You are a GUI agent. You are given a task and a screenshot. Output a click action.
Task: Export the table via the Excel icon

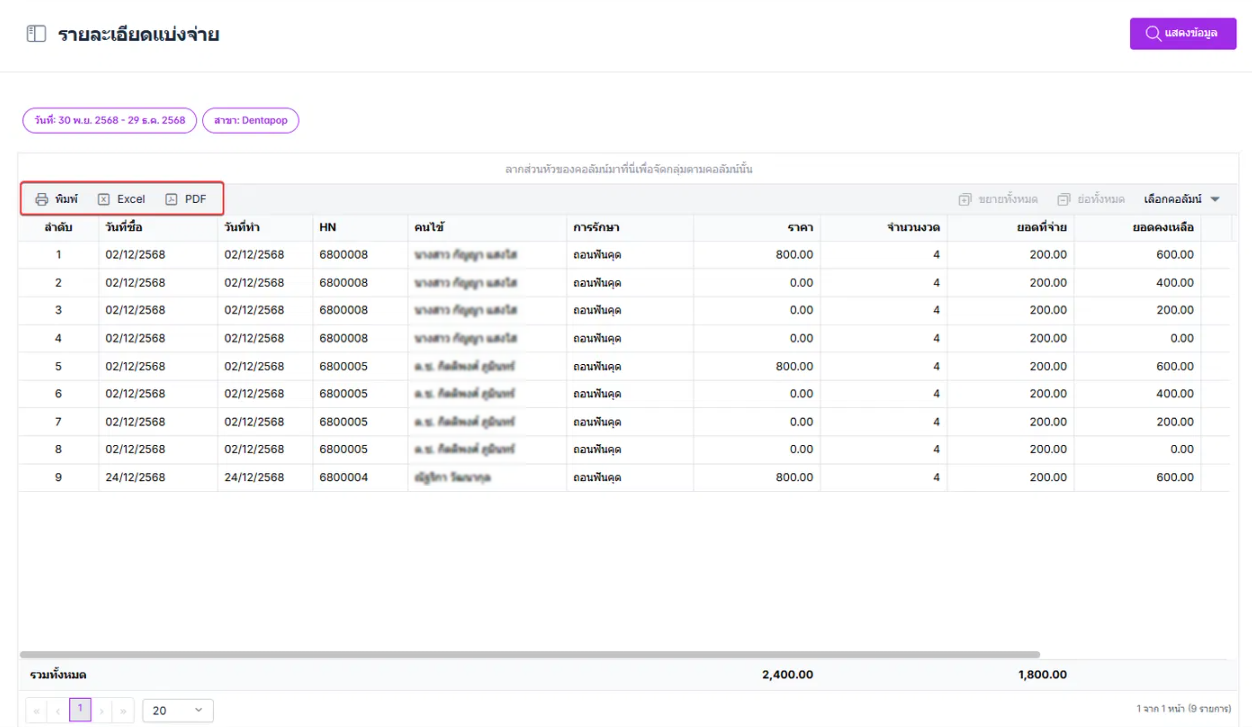[103, 199]
